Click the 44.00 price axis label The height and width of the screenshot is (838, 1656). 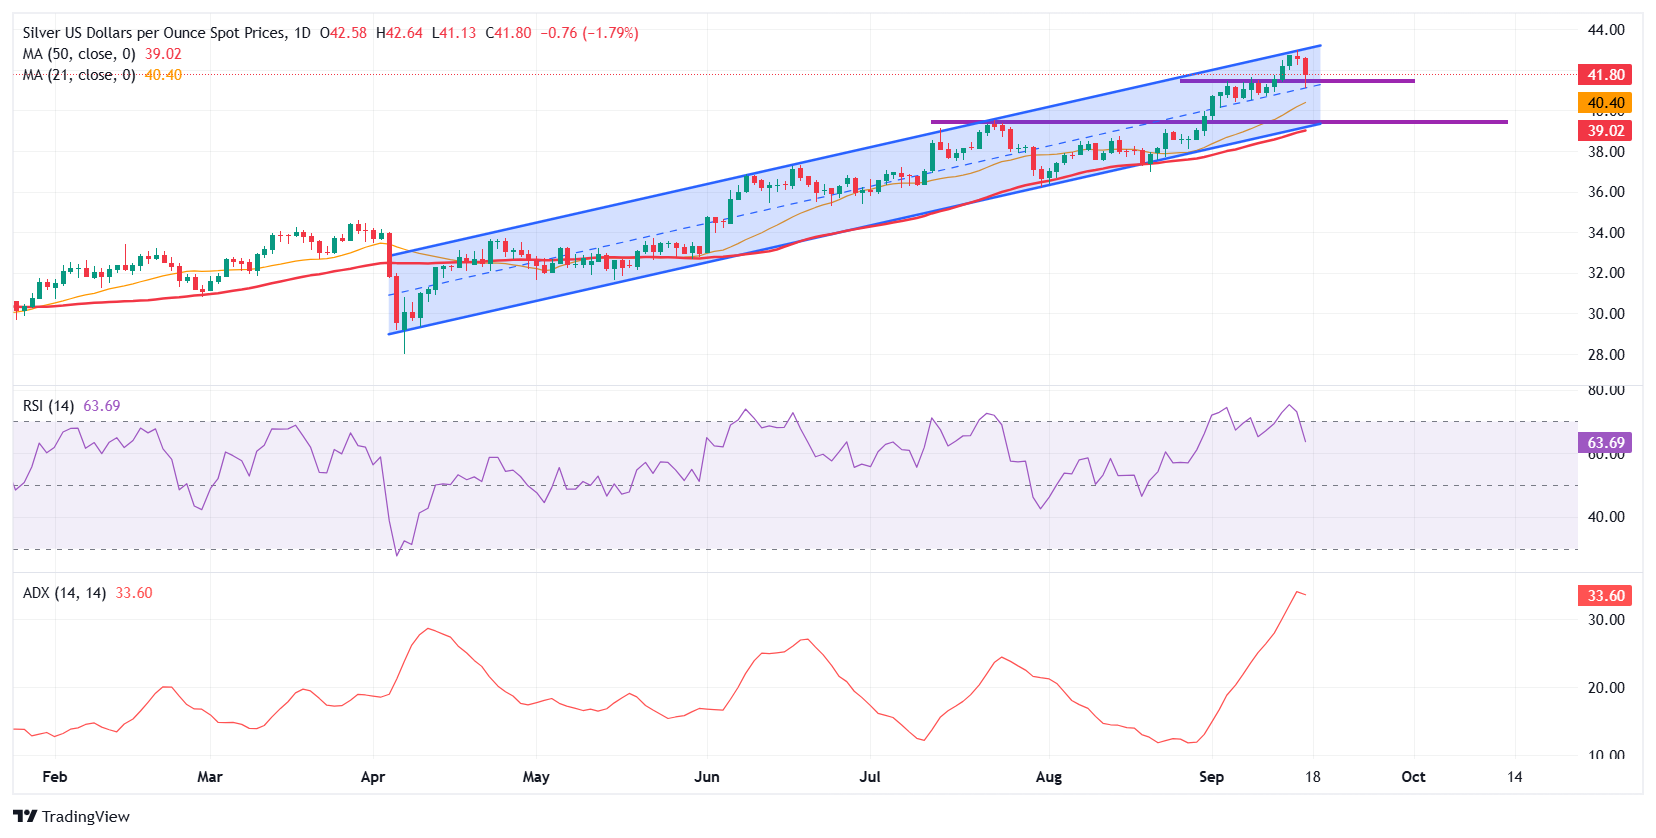1606,30
